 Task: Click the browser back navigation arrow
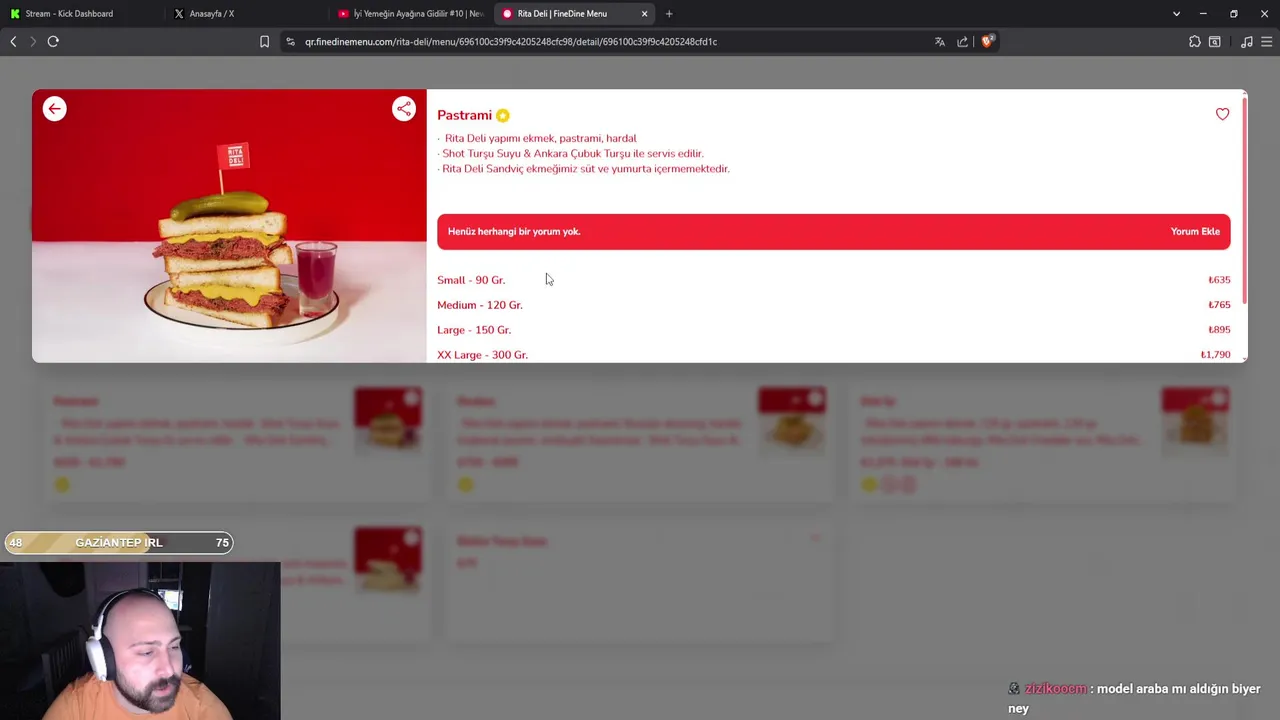click(x=13, y=41)
